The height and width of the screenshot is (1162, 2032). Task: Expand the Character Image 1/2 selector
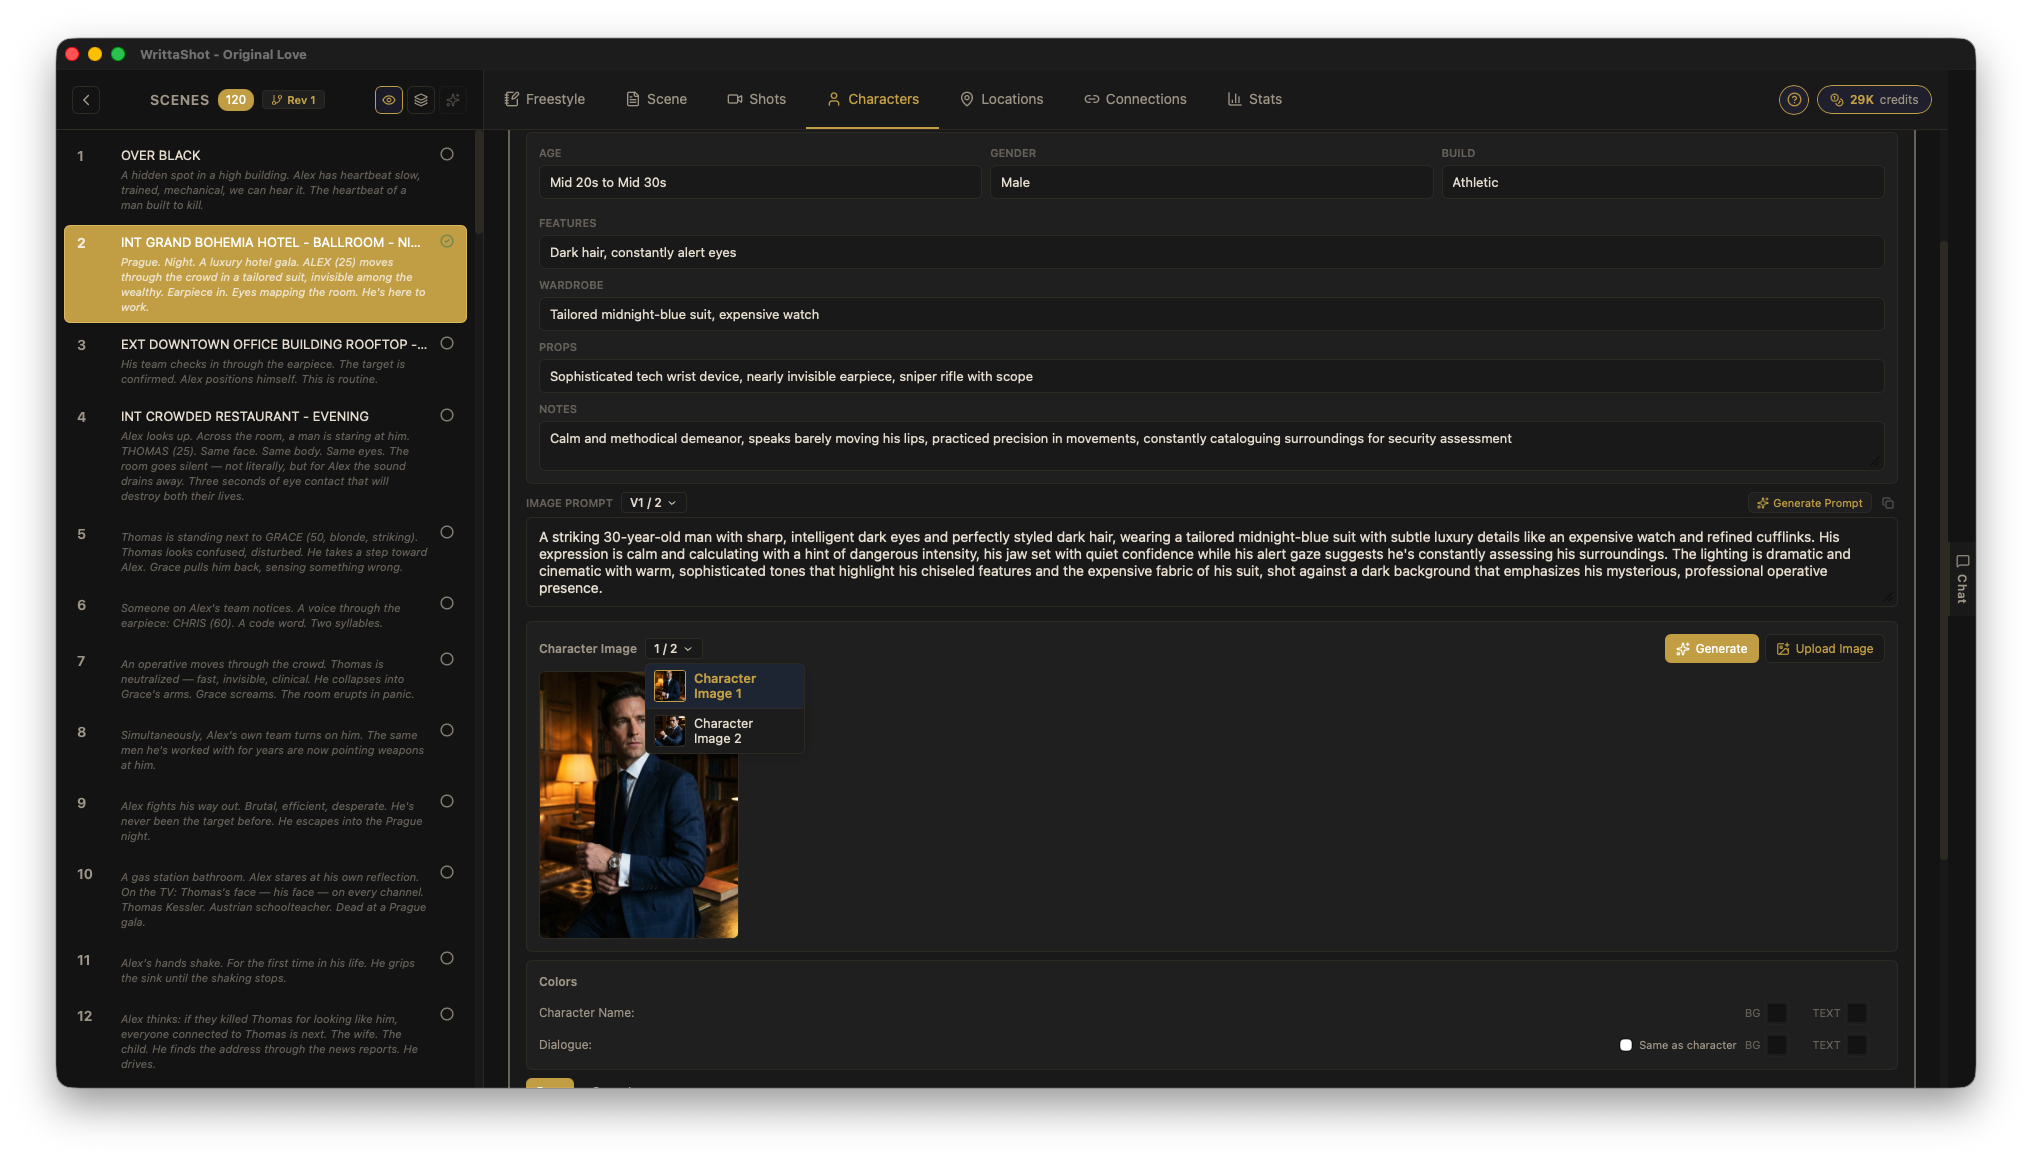674,648
